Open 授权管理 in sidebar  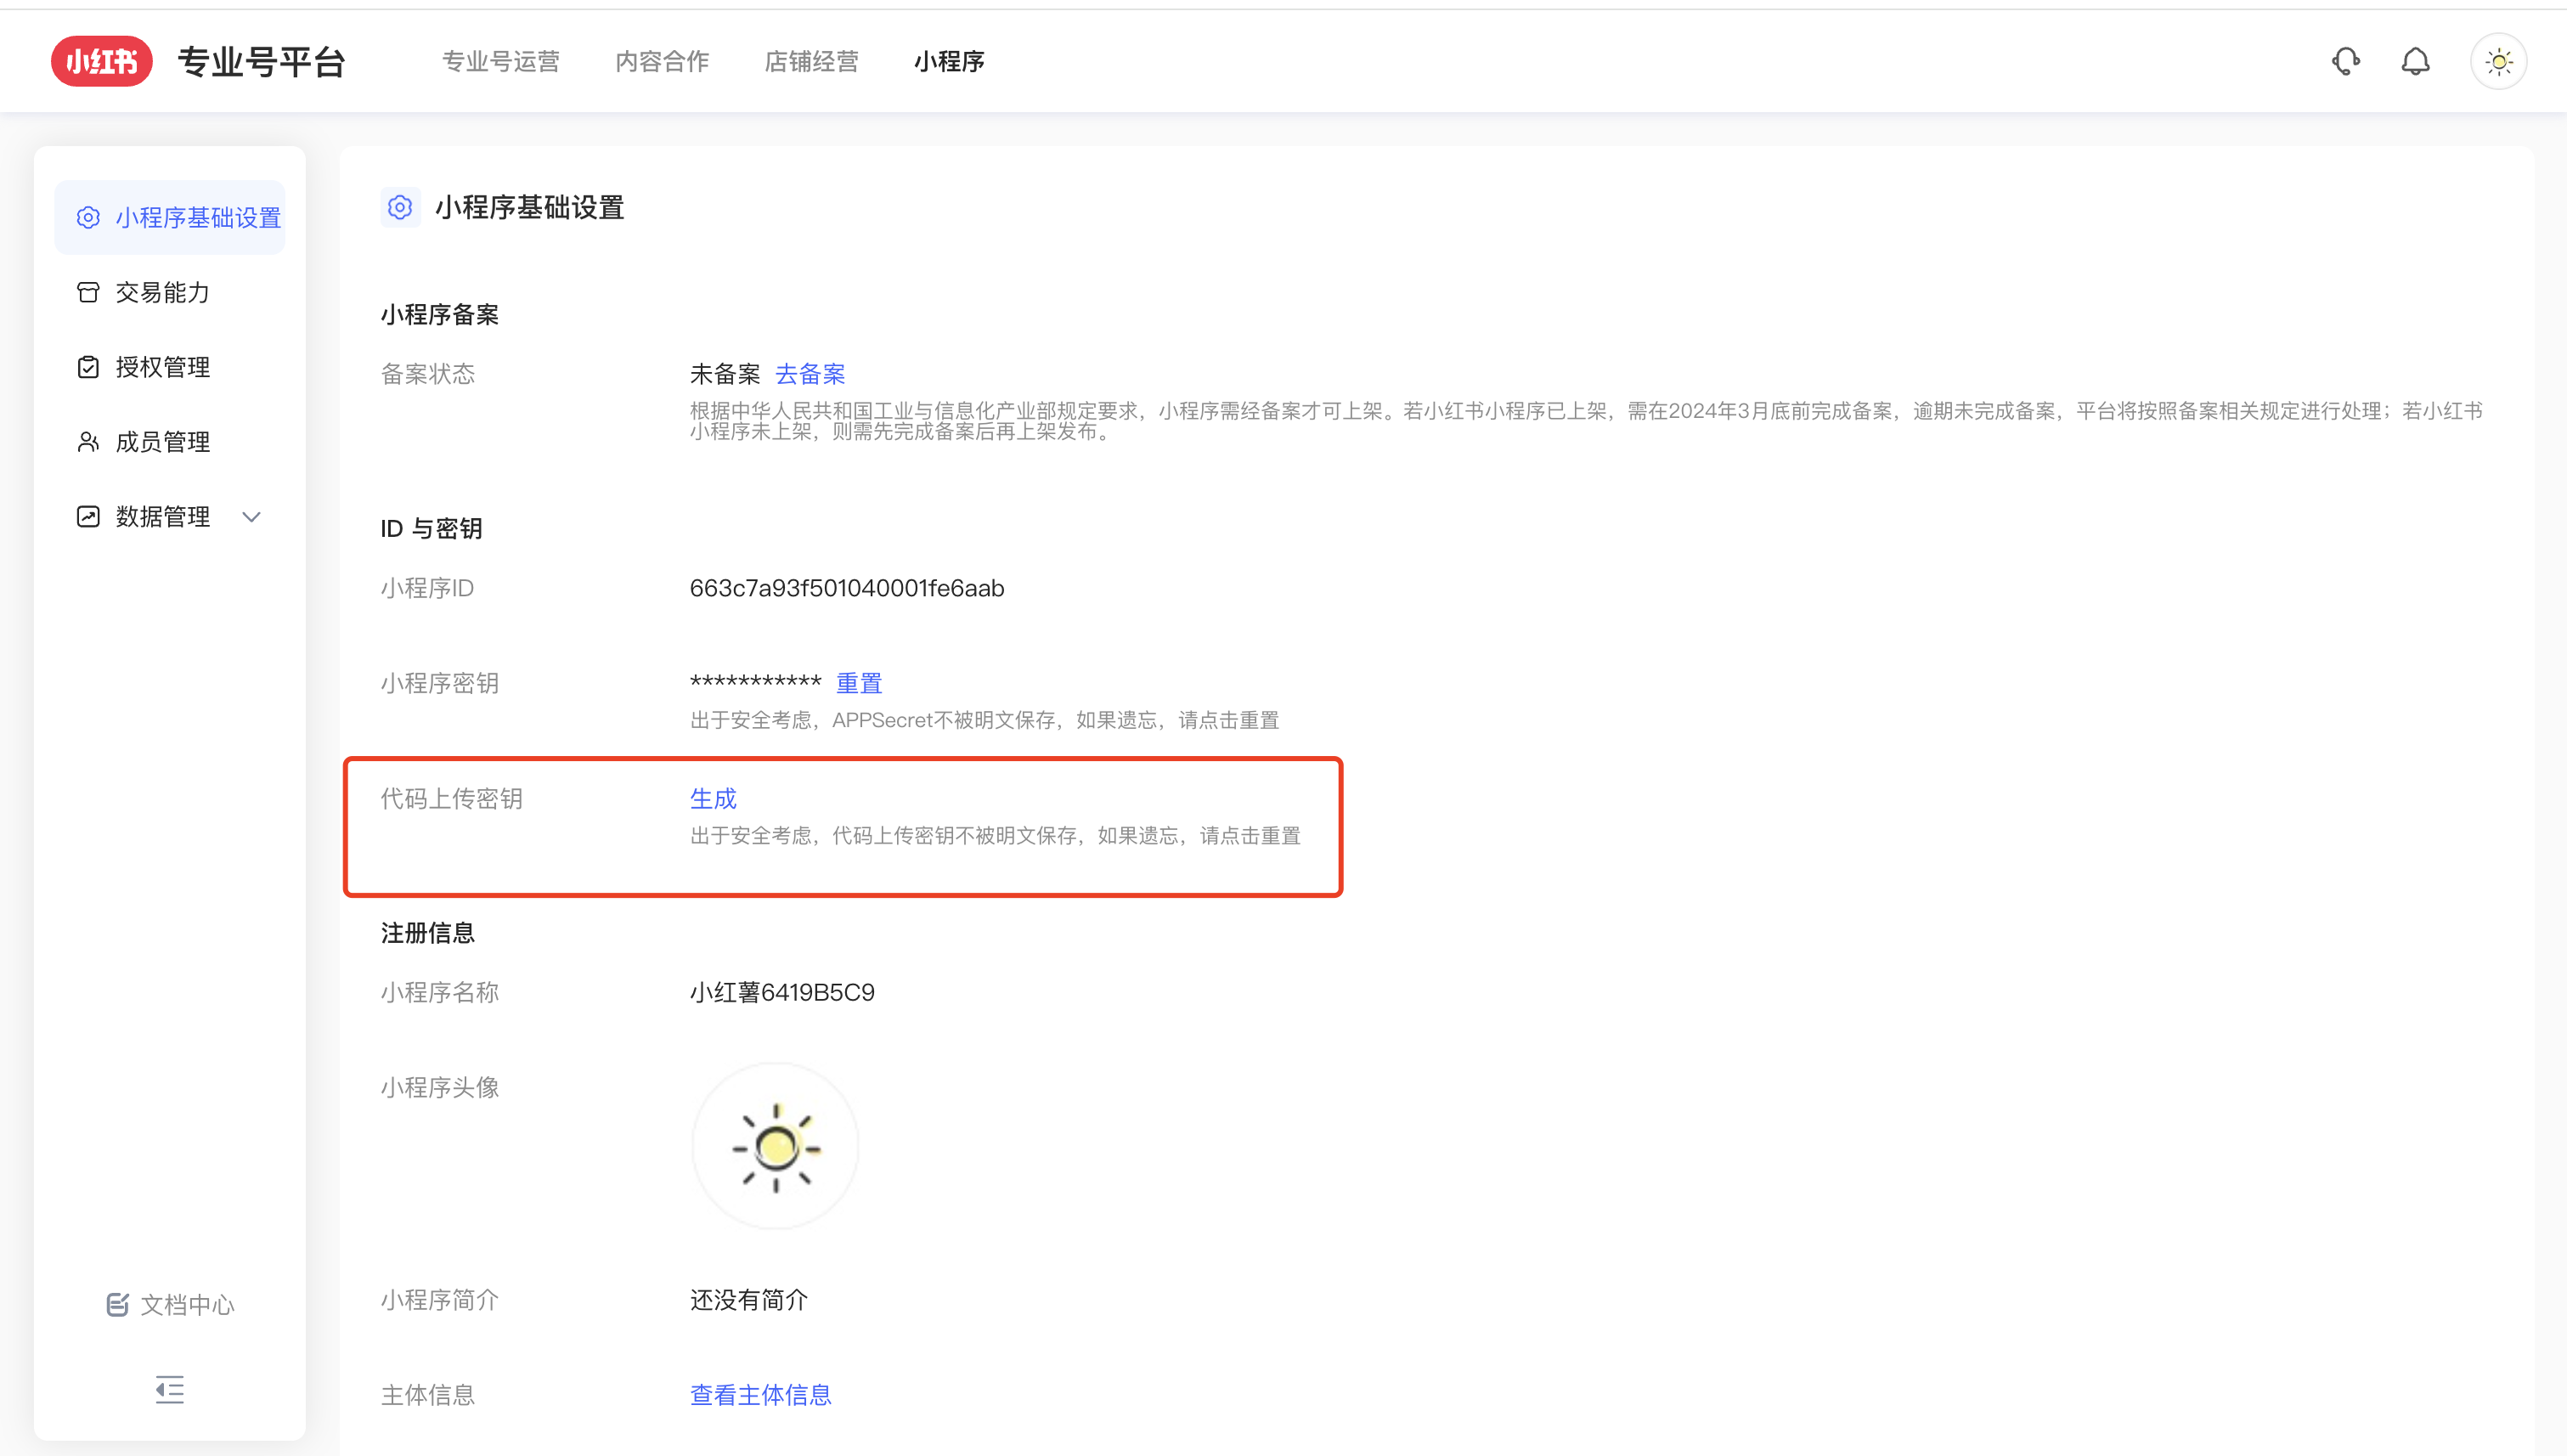pos(169,367)
